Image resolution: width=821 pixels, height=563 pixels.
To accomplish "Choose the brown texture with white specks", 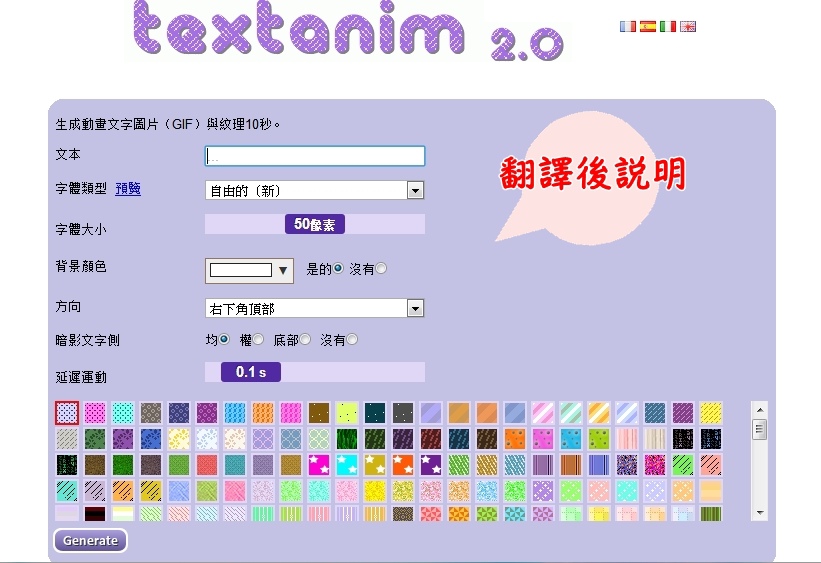I will [319, 413].
